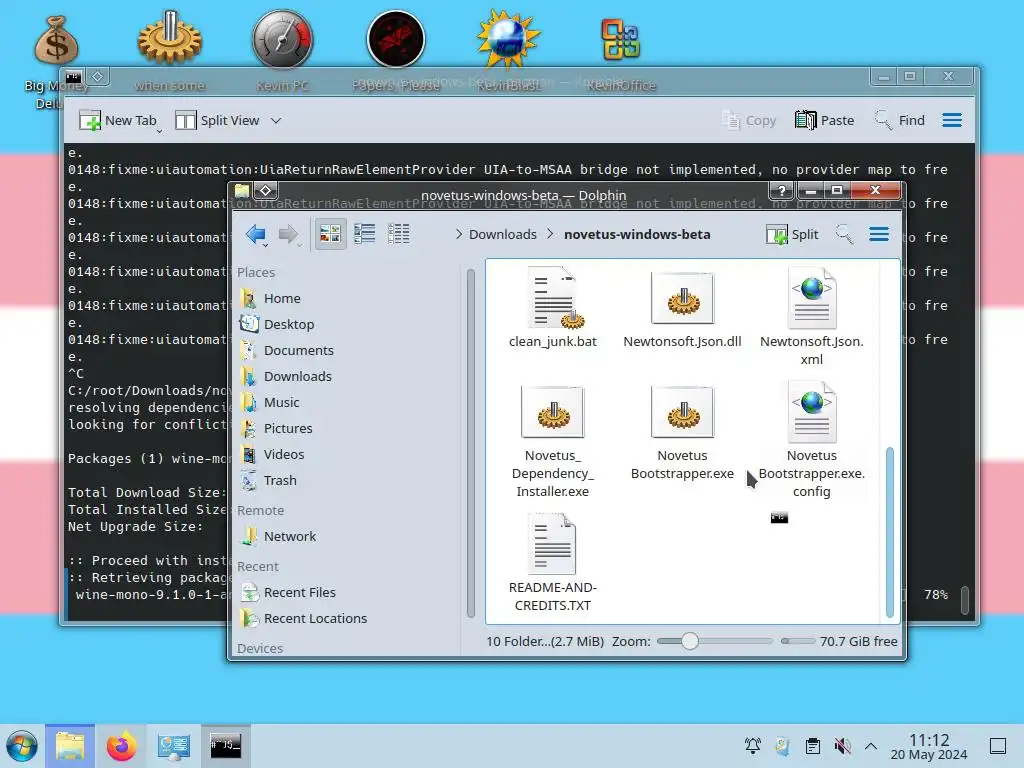Open Konsole hamburger menu
Screen dimensions: 1024x768
click(952, 120)
